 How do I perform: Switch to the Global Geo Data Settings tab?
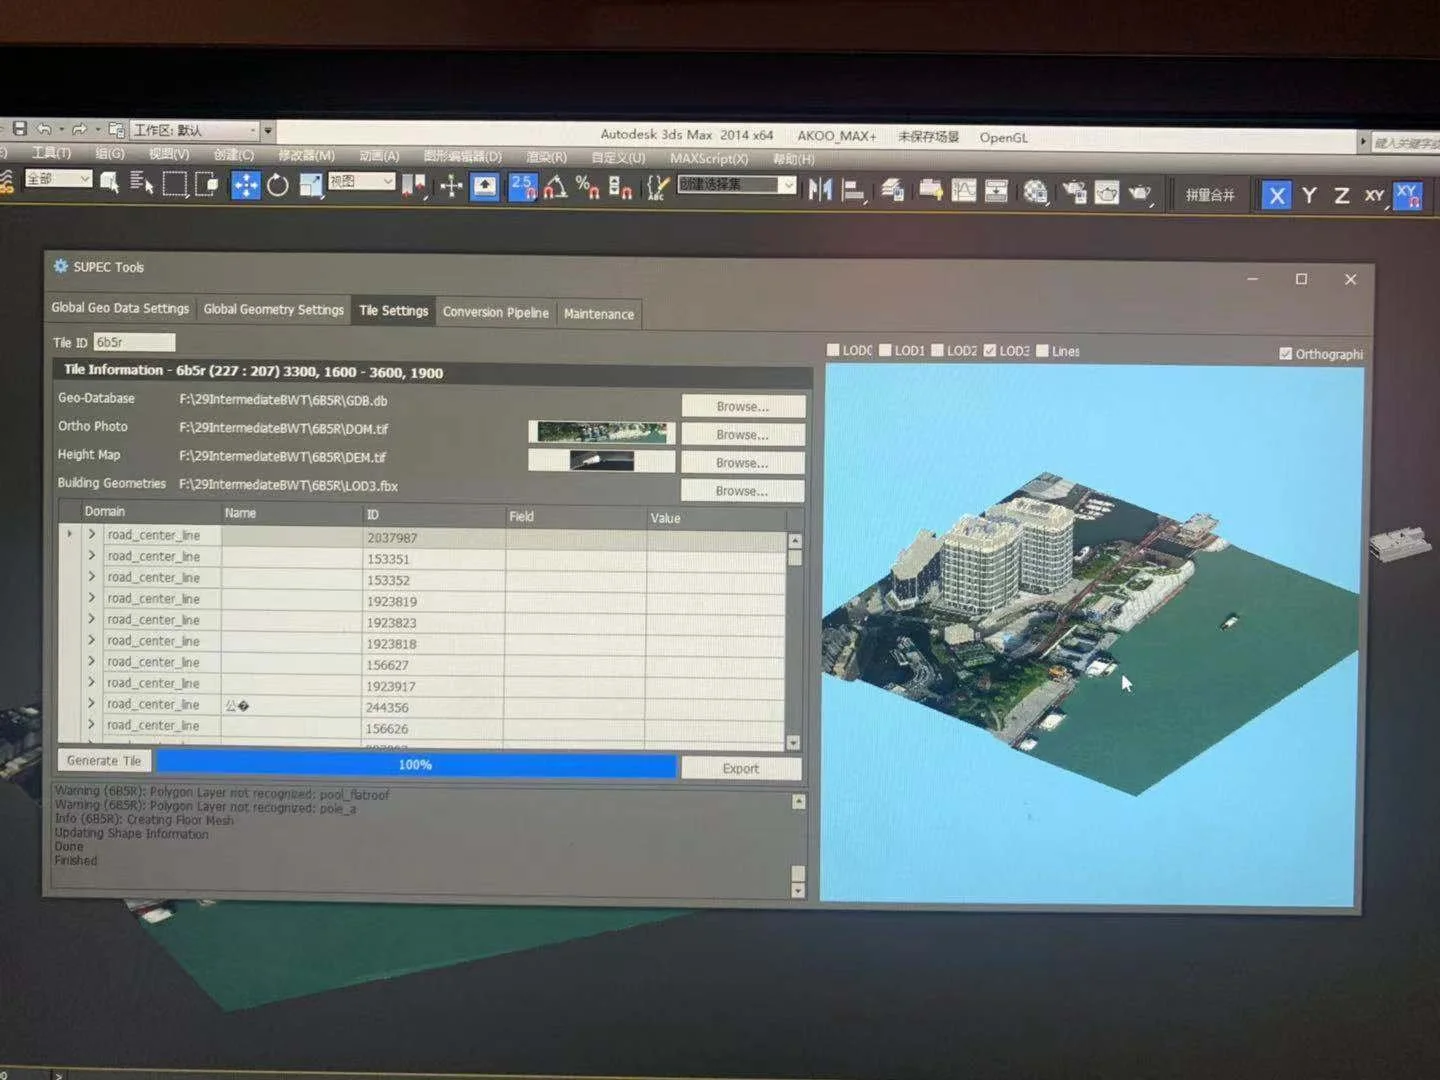[x=120, y=308]
